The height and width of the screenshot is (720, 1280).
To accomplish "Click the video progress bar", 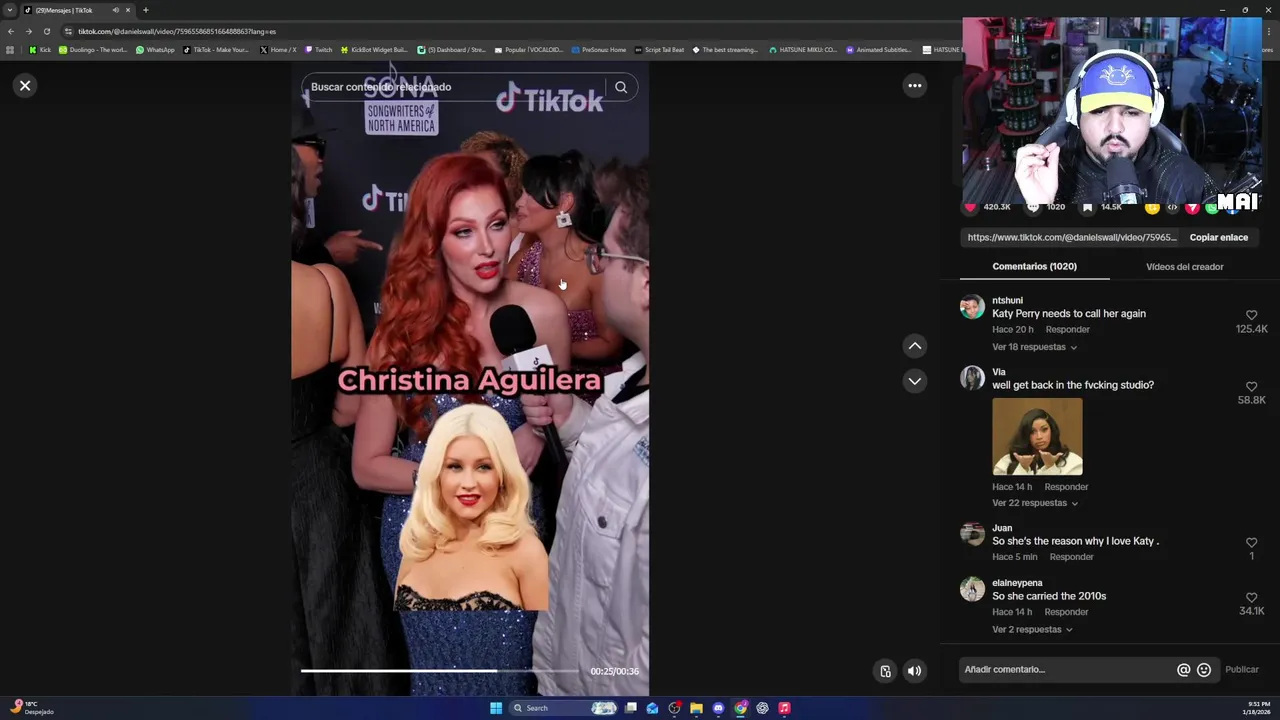I will point(440,671).
